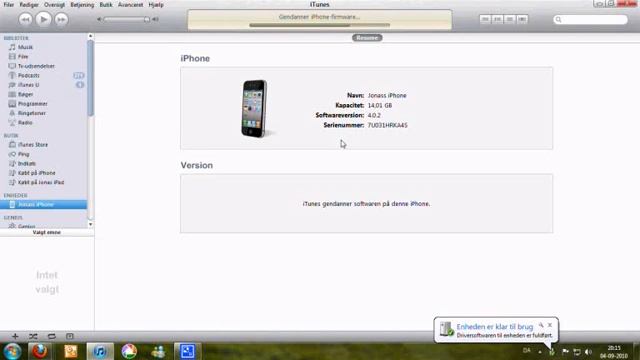Open the colorful pinwheel taskbar app
Viewport: 640px width, 360px height.
pos(129,351)
